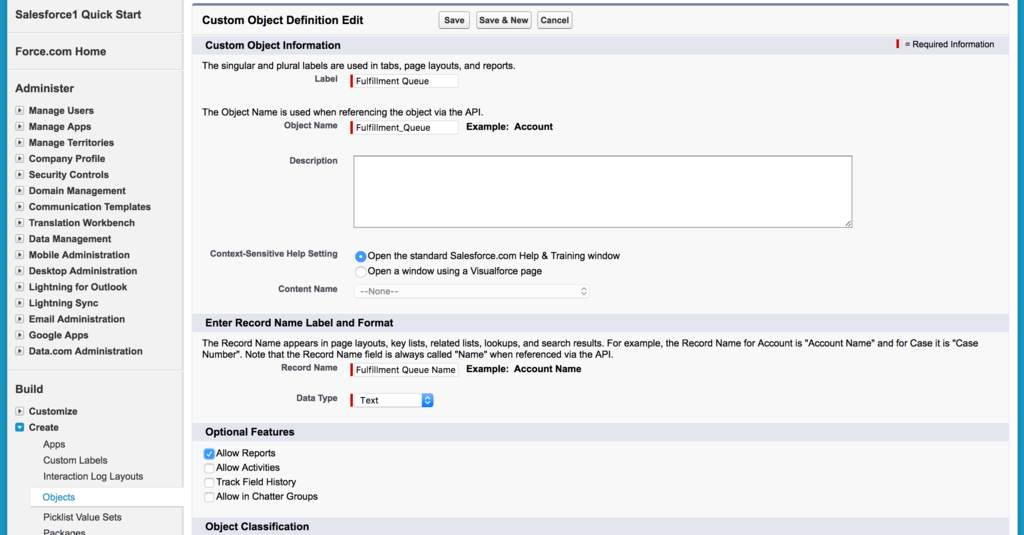Viewport: 1024px width, 535px height.
Task: Open Google Apps link
Action: click(x=58, y=334)
